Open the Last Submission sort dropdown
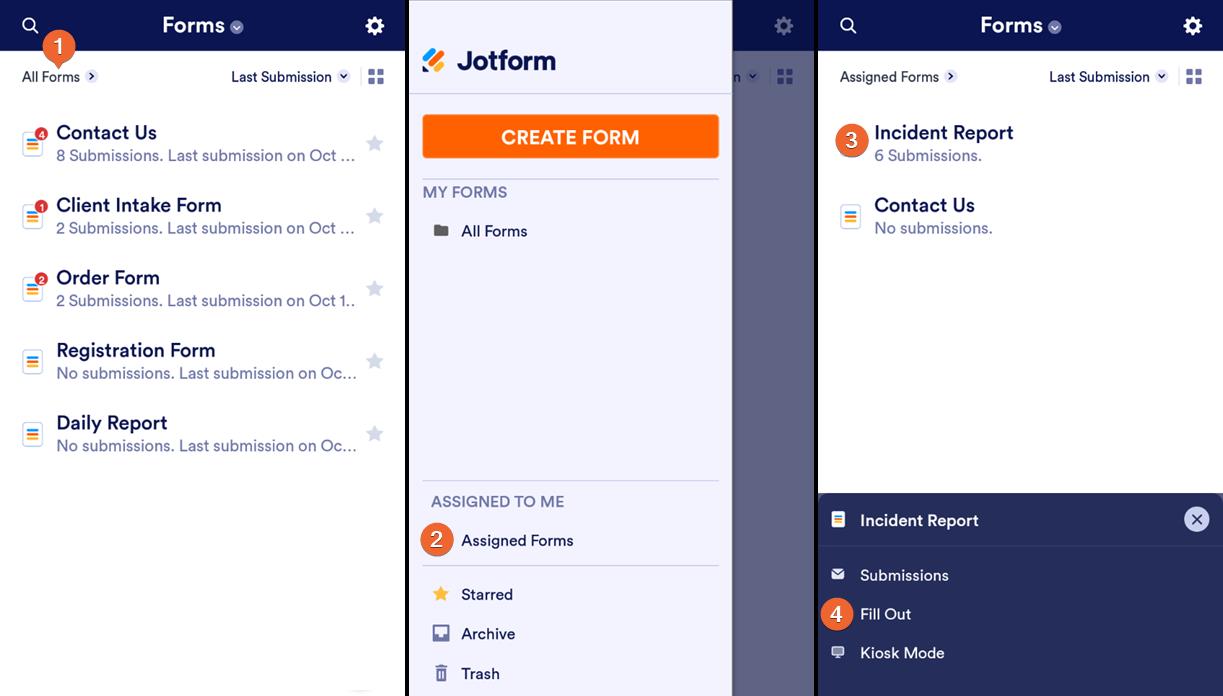 289,76
